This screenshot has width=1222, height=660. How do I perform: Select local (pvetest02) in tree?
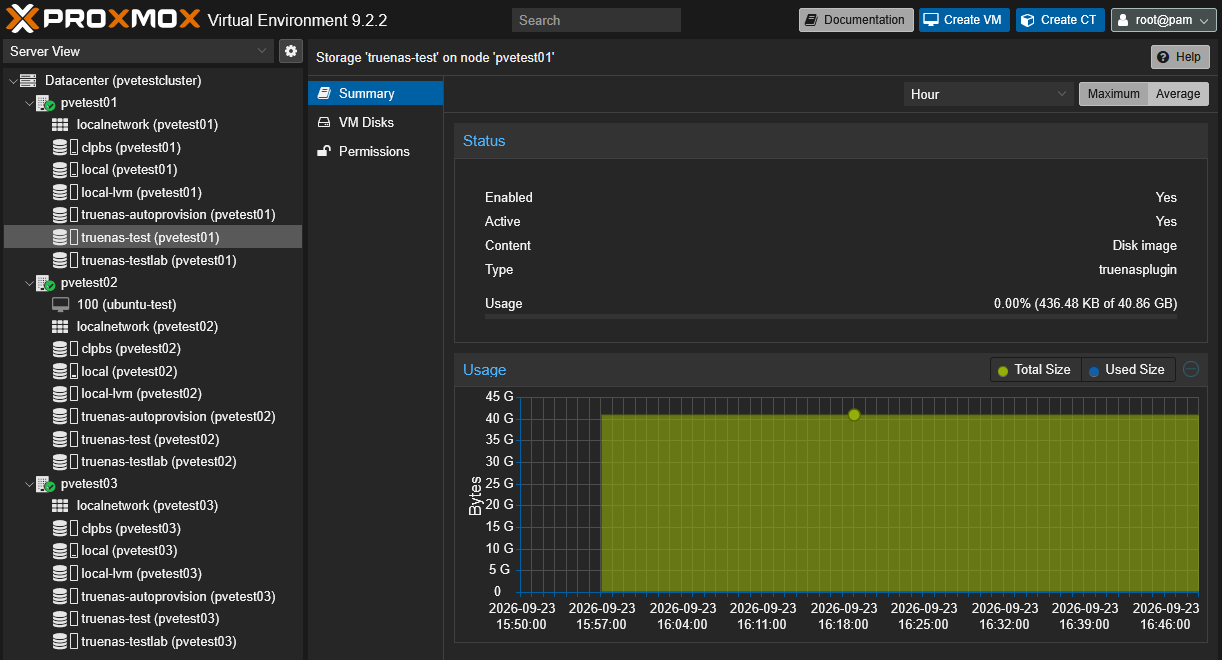tap(153, 371)
